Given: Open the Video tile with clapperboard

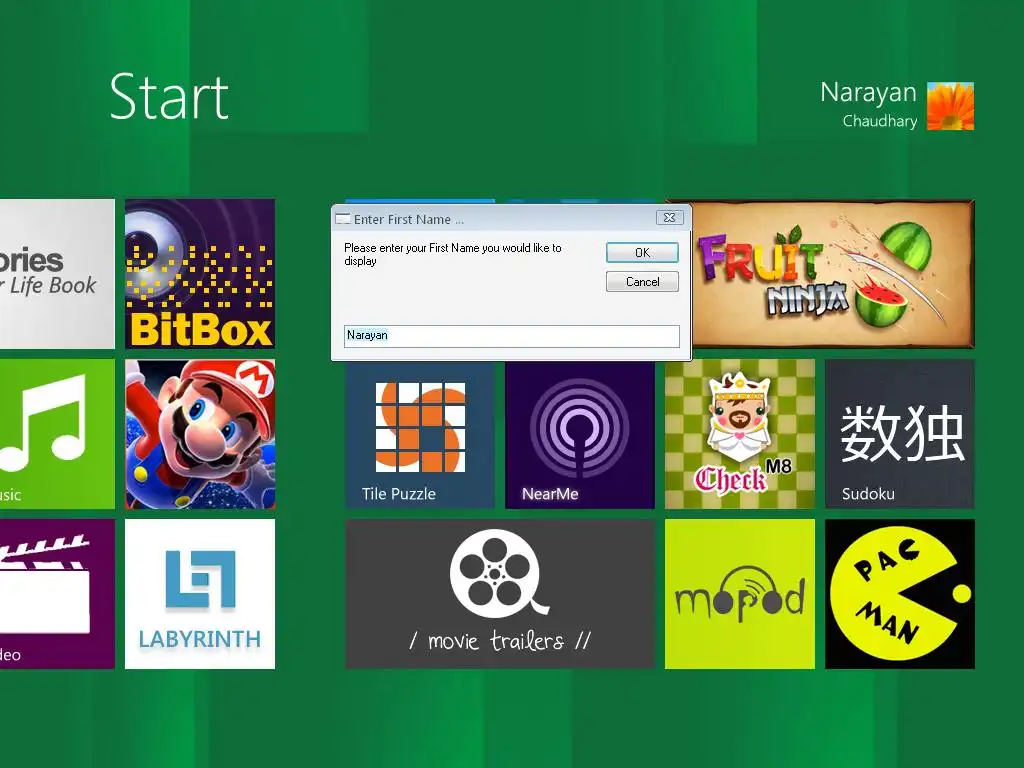Looking at the screenshot, I should click(57, 594).
